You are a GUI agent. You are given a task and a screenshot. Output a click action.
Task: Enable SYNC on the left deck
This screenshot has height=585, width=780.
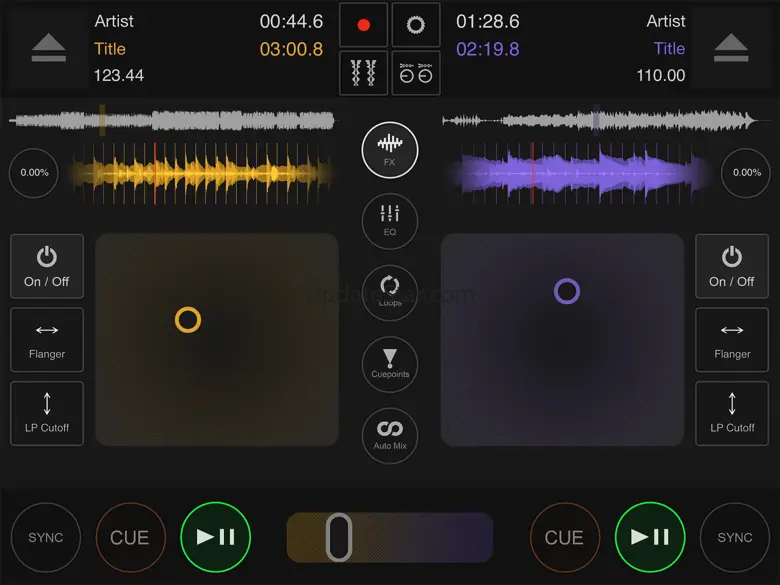point(46,537)
